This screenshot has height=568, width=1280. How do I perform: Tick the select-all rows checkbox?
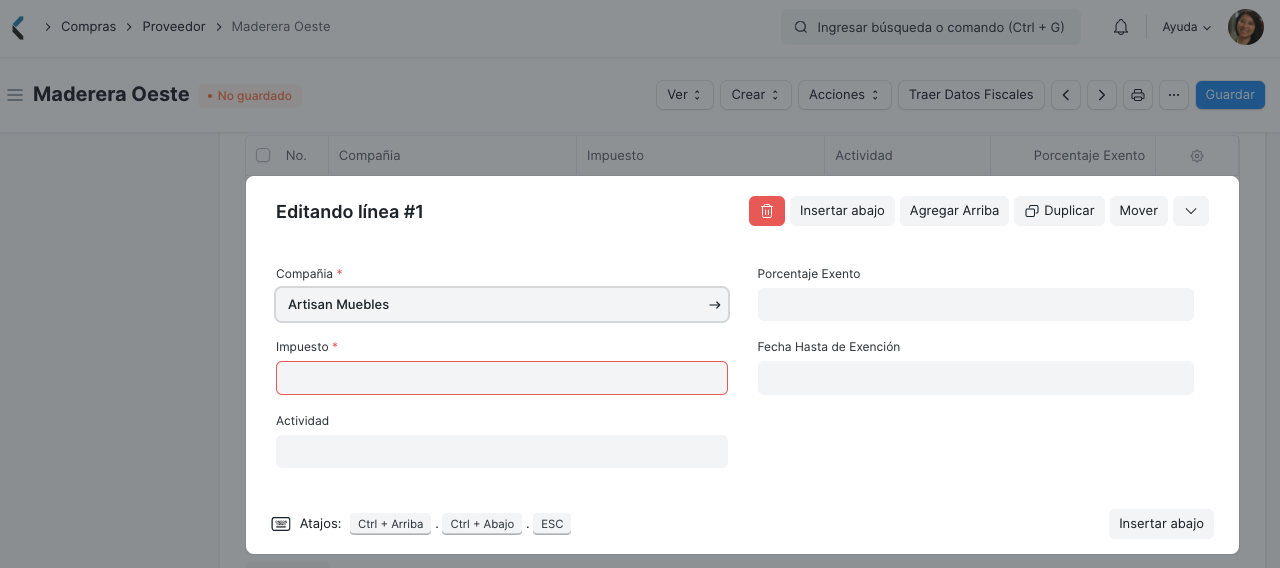(263, 155)
